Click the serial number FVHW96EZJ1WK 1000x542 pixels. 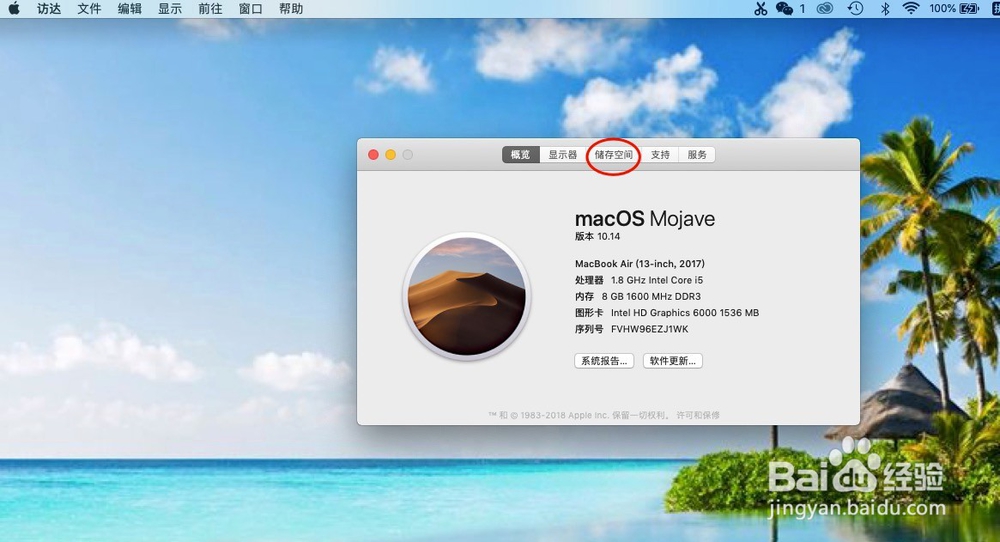pos(649,329)
